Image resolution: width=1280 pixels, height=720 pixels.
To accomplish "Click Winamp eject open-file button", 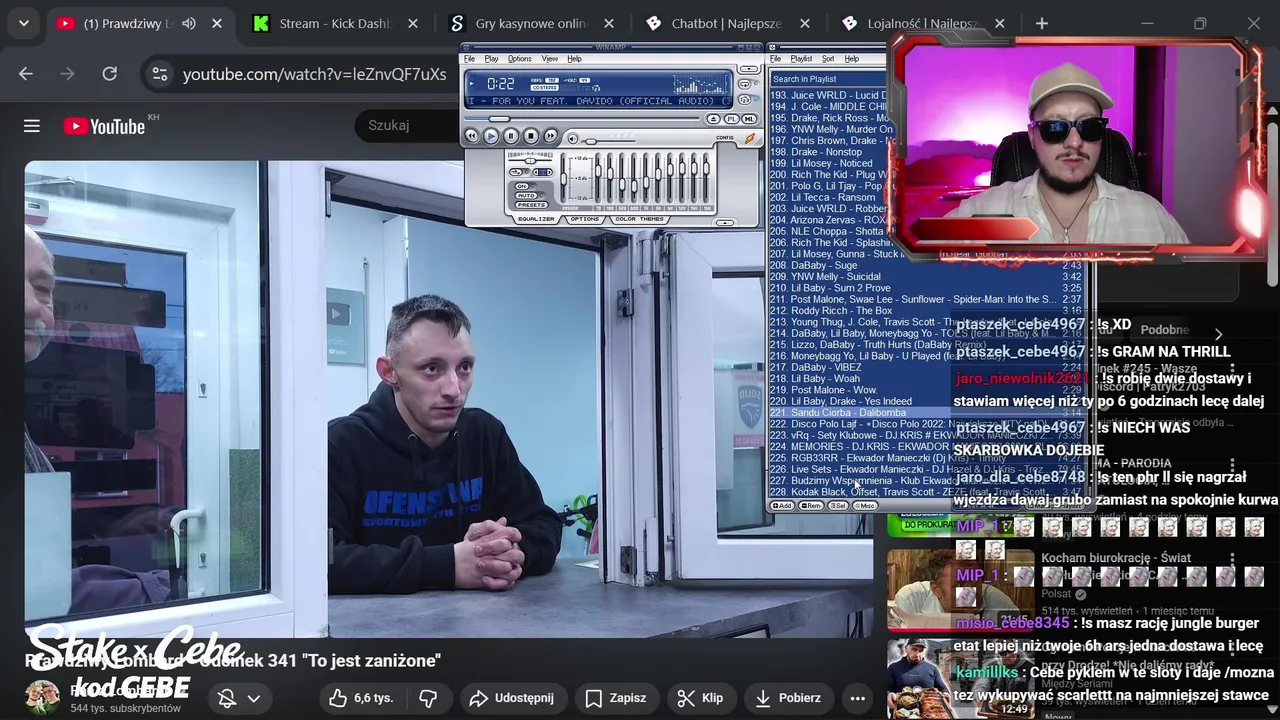I will click(714, 119).
